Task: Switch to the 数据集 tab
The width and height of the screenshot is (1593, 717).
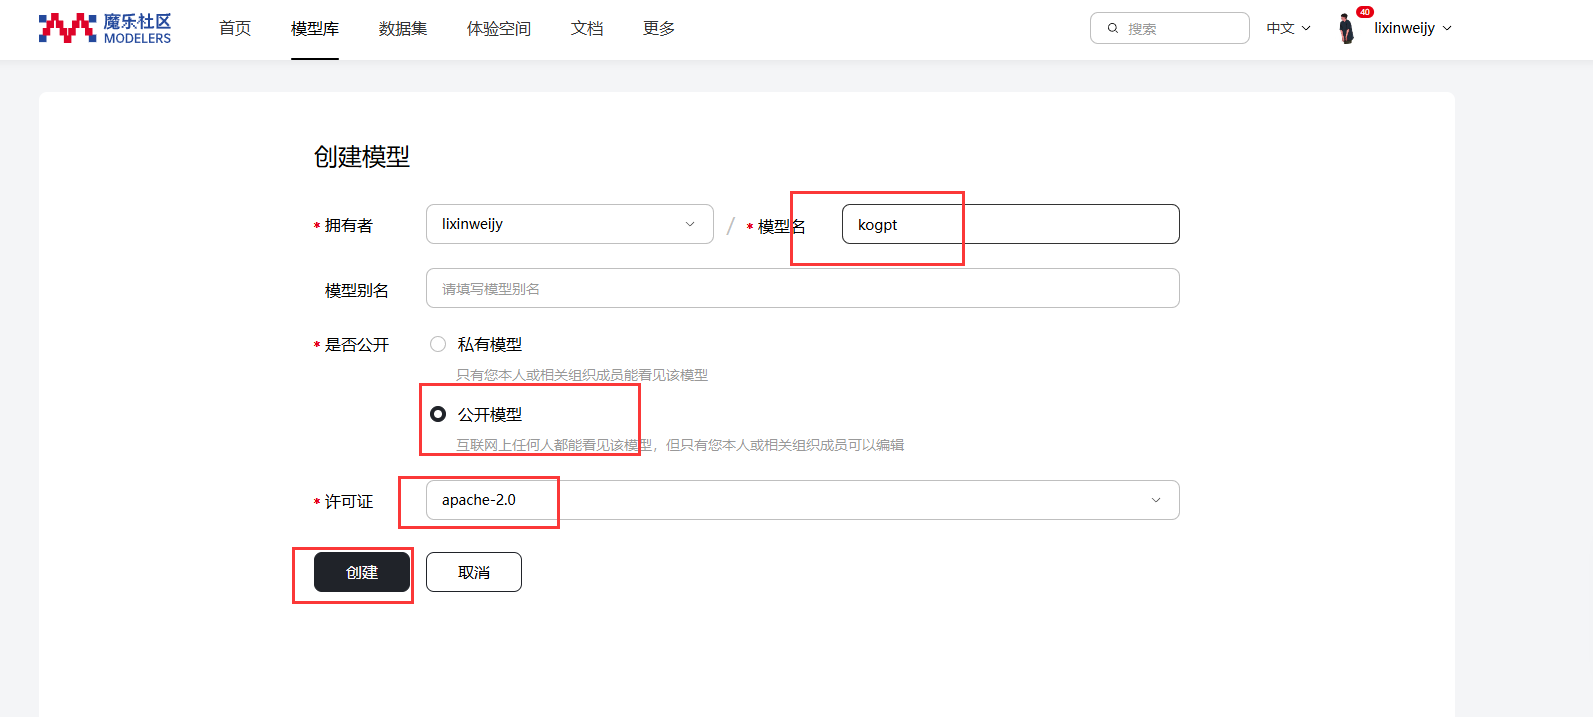Action: point(403,28)
